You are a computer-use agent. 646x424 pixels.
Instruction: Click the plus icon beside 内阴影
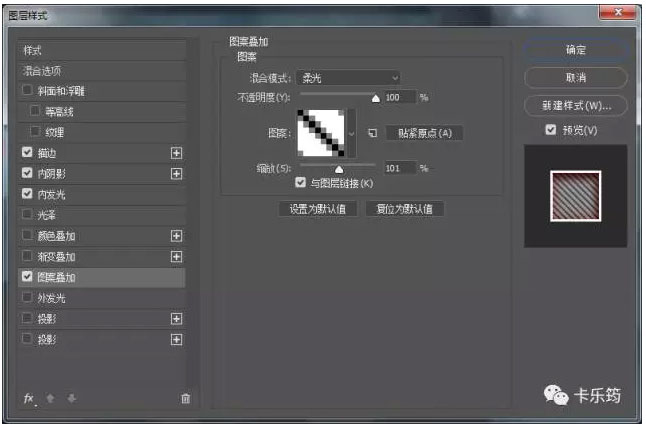click(x=176, y=174)
